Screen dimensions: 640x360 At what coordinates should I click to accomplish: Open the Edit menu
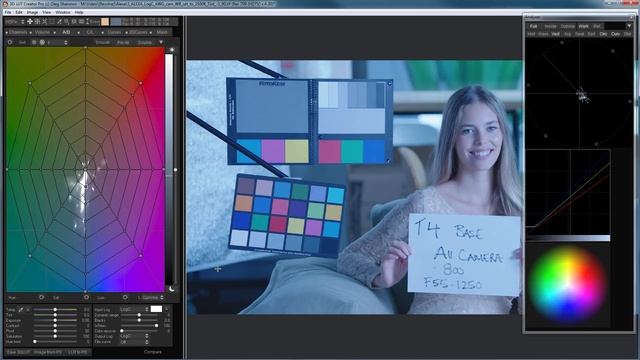[19, 12]
